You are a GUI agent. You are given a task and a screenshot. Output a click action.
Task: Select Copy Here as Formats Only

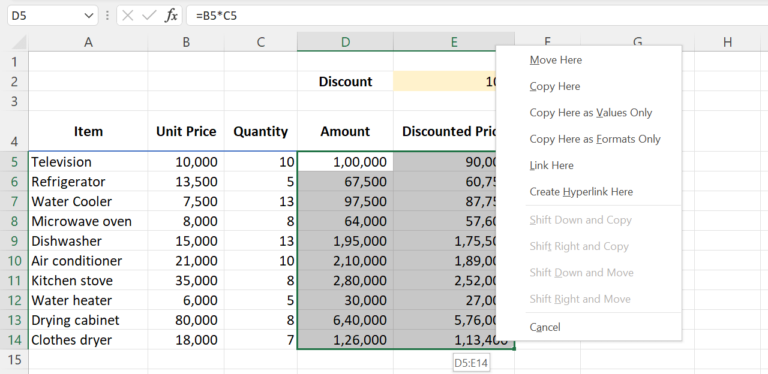(595, 139)
